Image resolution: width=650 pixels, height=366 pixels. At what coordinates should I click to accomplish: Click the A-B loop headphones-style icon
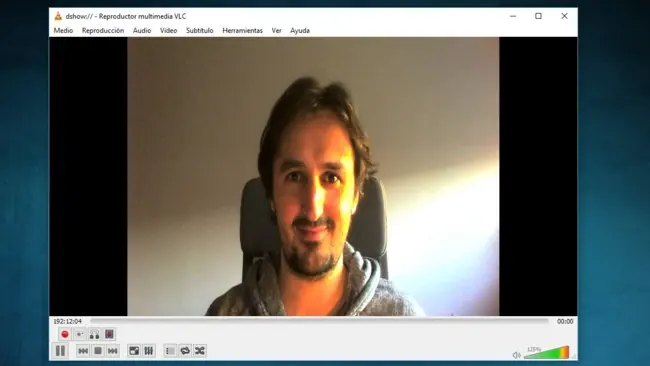pyautogui.click(x=95, y=334)
